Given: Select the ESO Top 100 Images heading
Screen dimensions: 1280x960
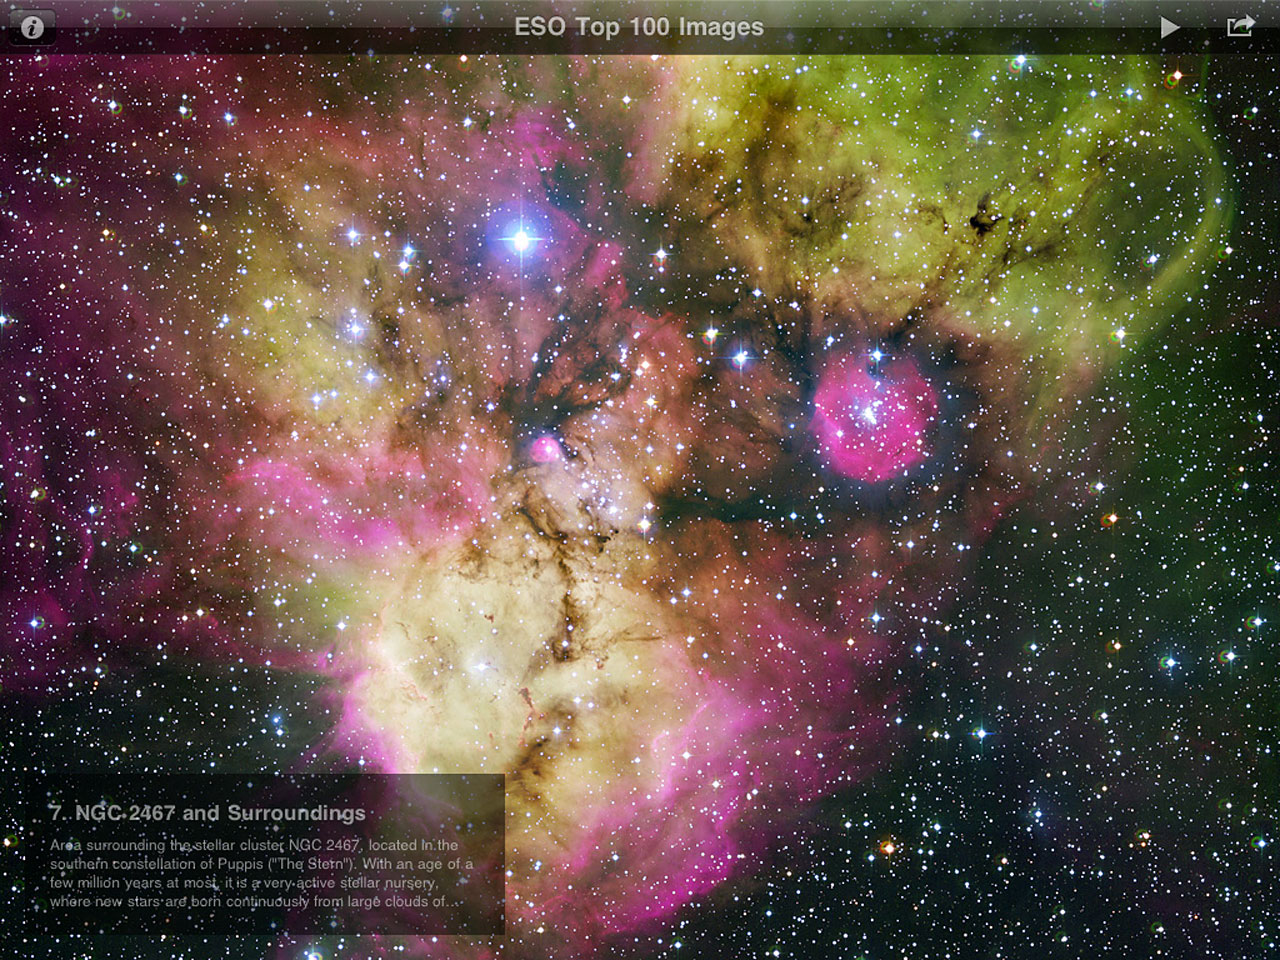Looking at the screenshot, I should click(638, 28).
